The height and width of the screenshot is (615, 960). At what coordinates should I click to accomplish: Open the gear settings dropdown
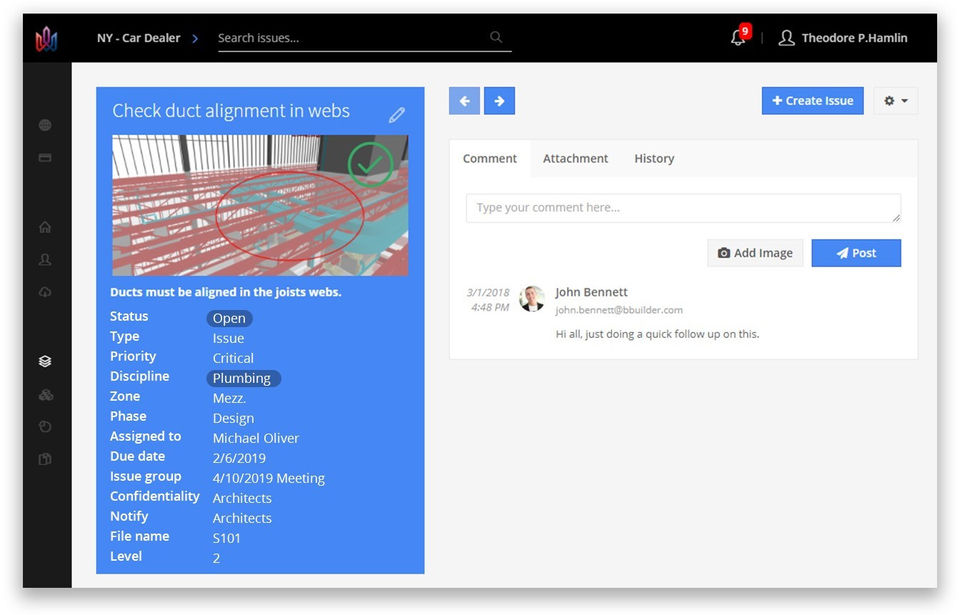(x=896, y=100)
